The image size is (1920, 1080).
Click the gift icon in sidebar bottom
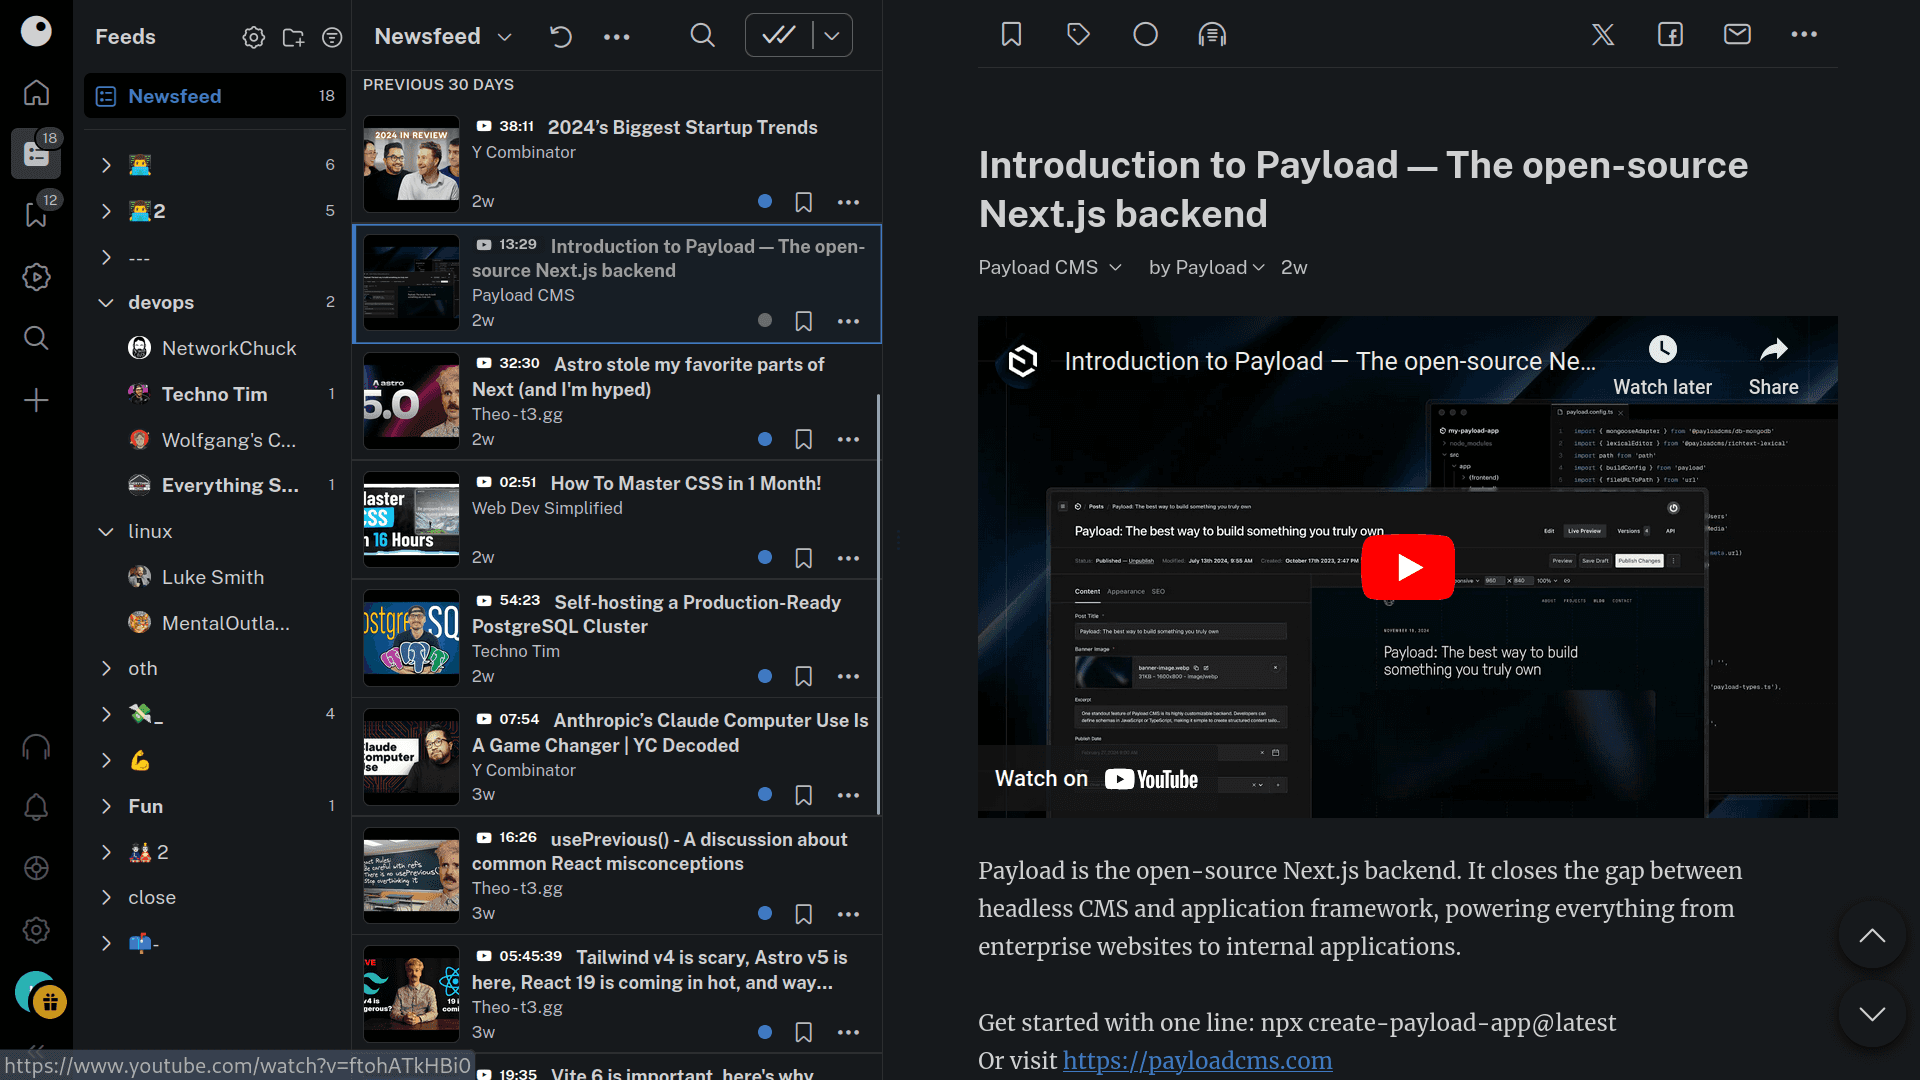point(49,1001)
